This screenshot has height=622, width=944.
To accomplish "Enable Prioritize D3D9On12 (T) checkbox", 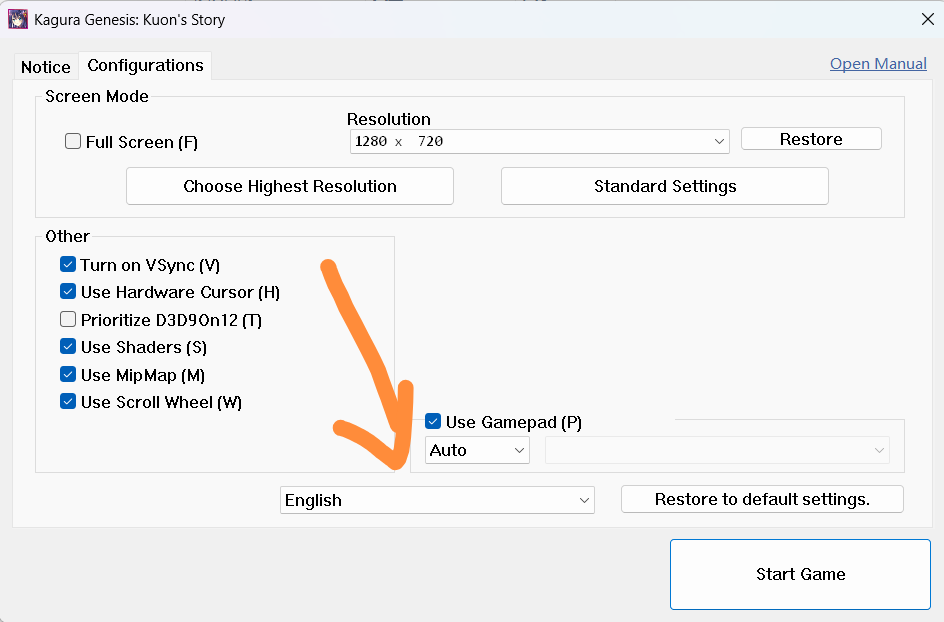I will (x=68, y=319).
